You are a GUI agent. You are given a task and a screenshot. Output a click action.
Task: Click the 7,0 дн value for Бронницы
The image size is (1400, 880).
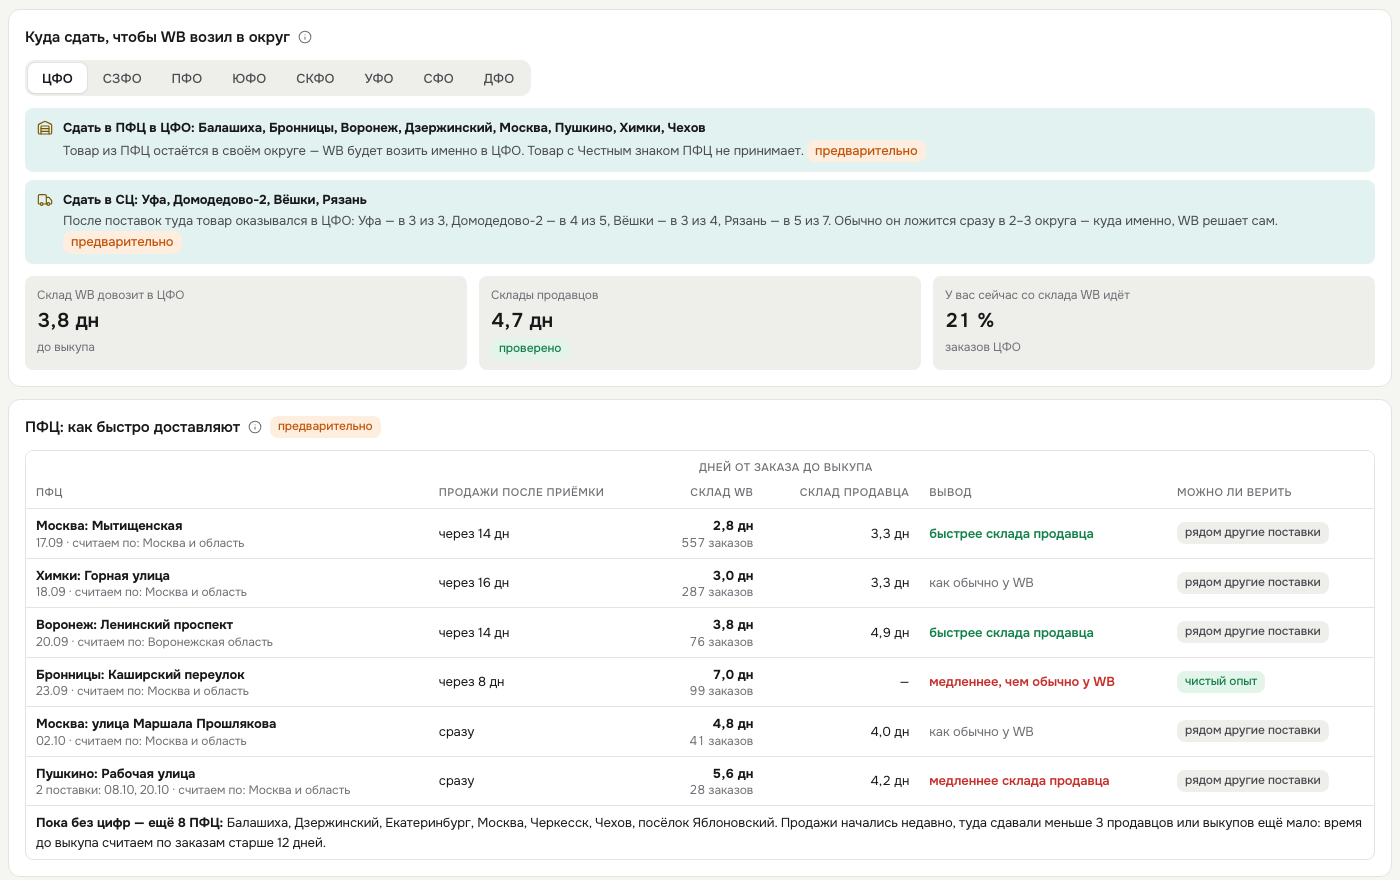pyautogui.click(x=732, y=675)
